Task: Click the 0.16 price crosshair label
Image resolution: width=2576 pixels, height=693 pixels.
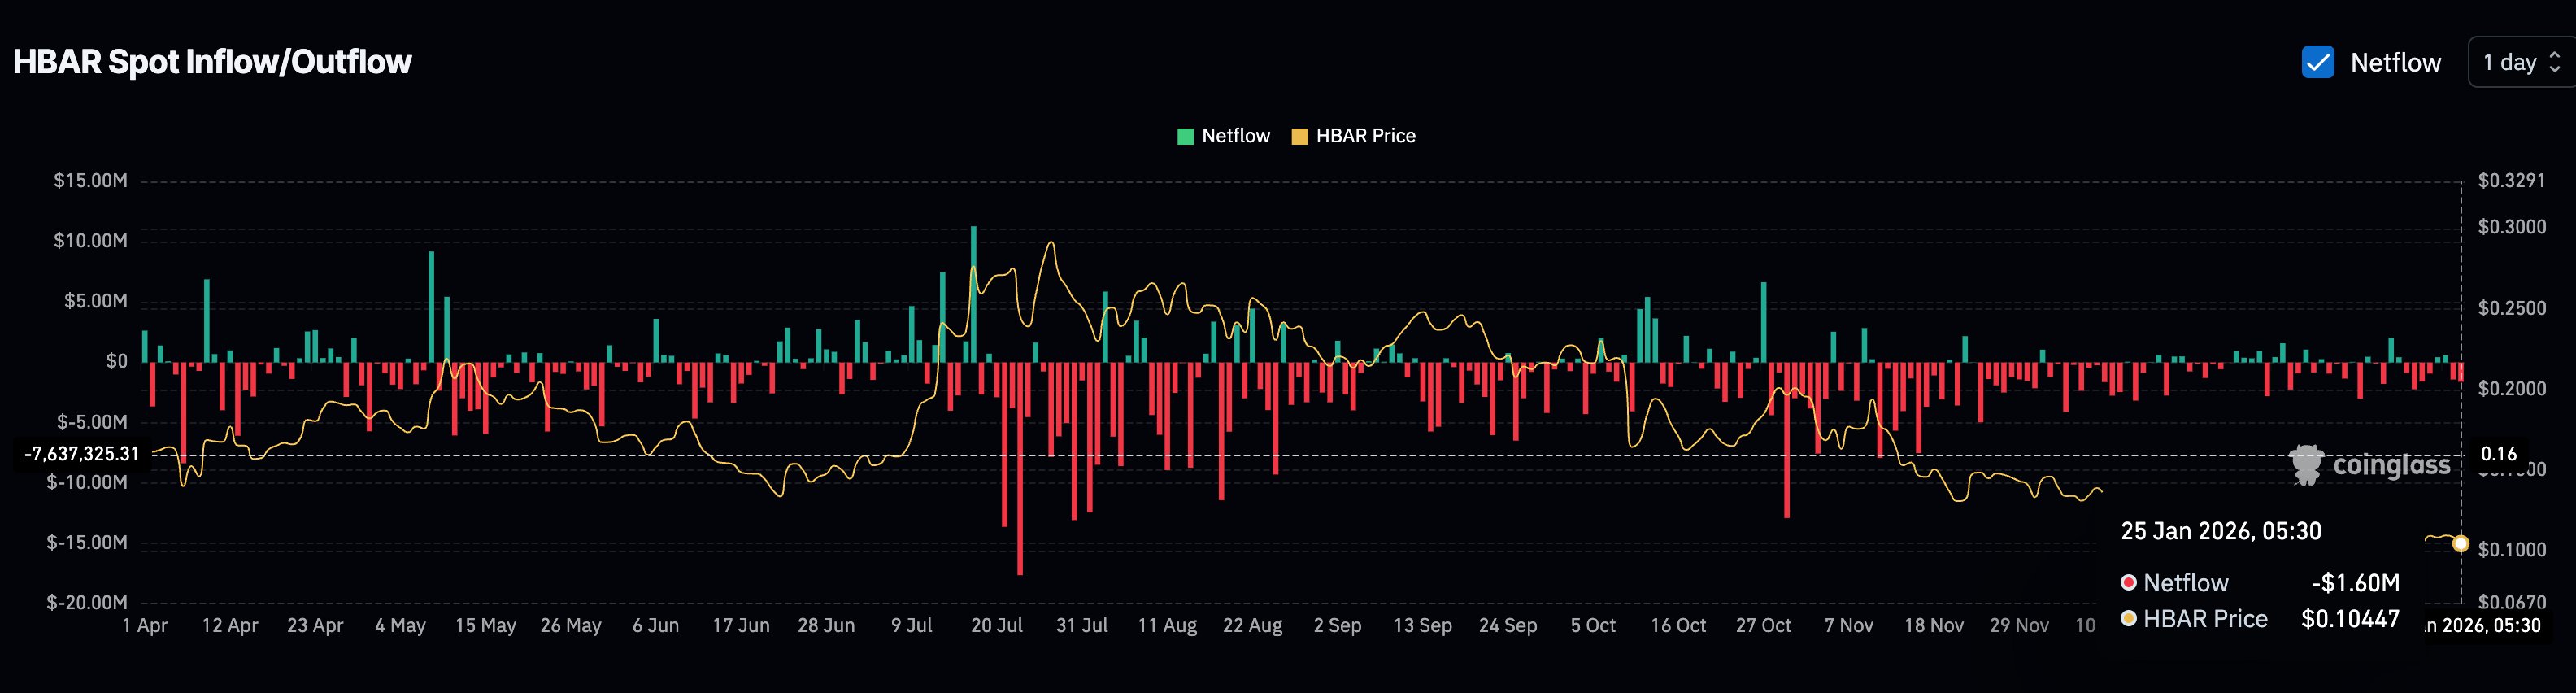Action: coord(2498,454)
